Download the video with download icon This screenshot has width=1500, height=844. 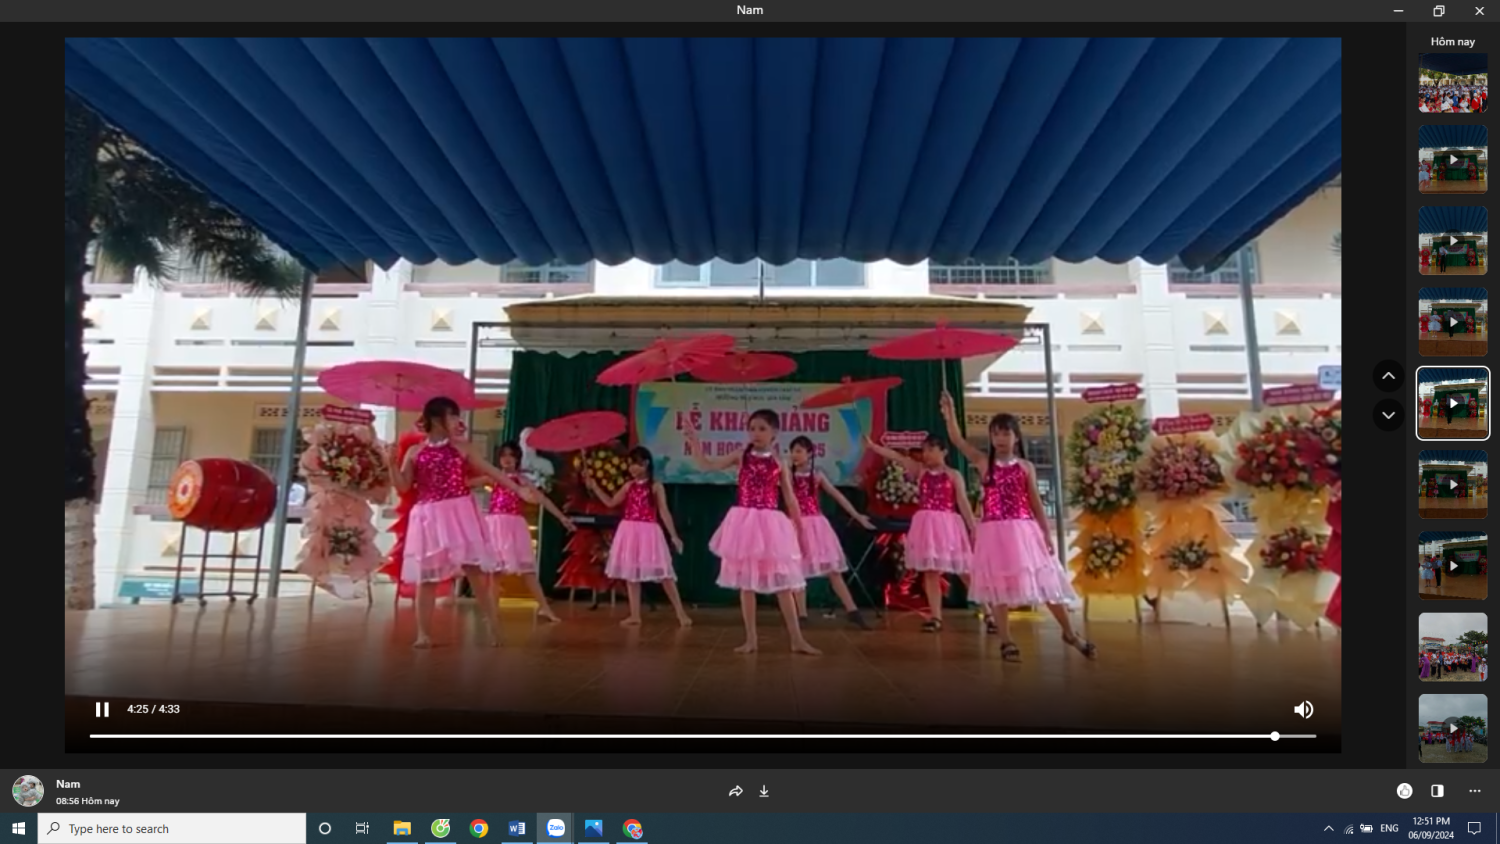[764, 791]
